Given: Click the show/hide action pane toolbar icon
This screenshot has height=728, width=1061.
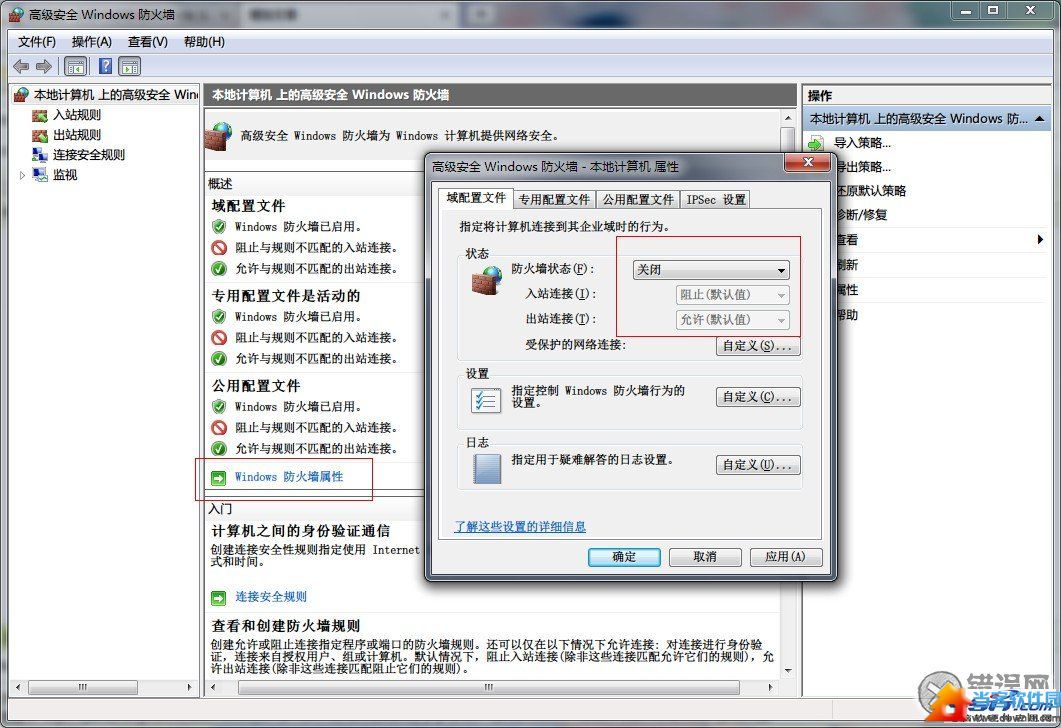Looking at the screenshot, I should coord(129,66).
